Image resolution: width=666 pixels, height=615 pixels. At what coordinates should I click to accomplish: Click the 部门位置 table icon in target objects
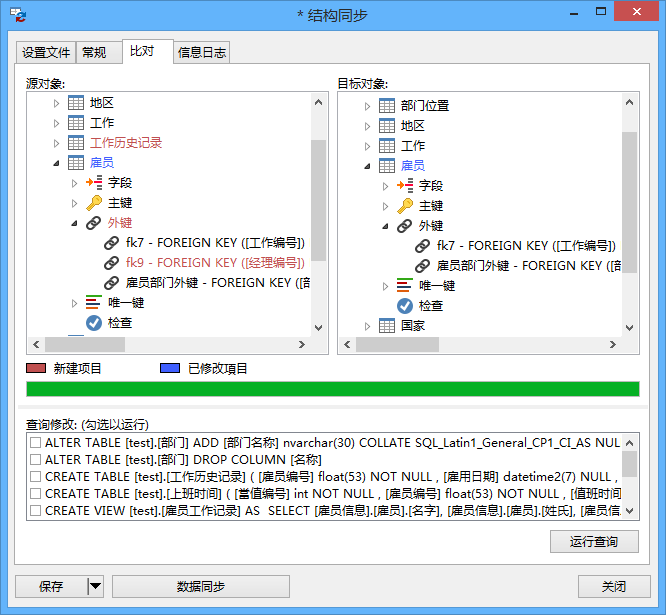click(387, 106)
